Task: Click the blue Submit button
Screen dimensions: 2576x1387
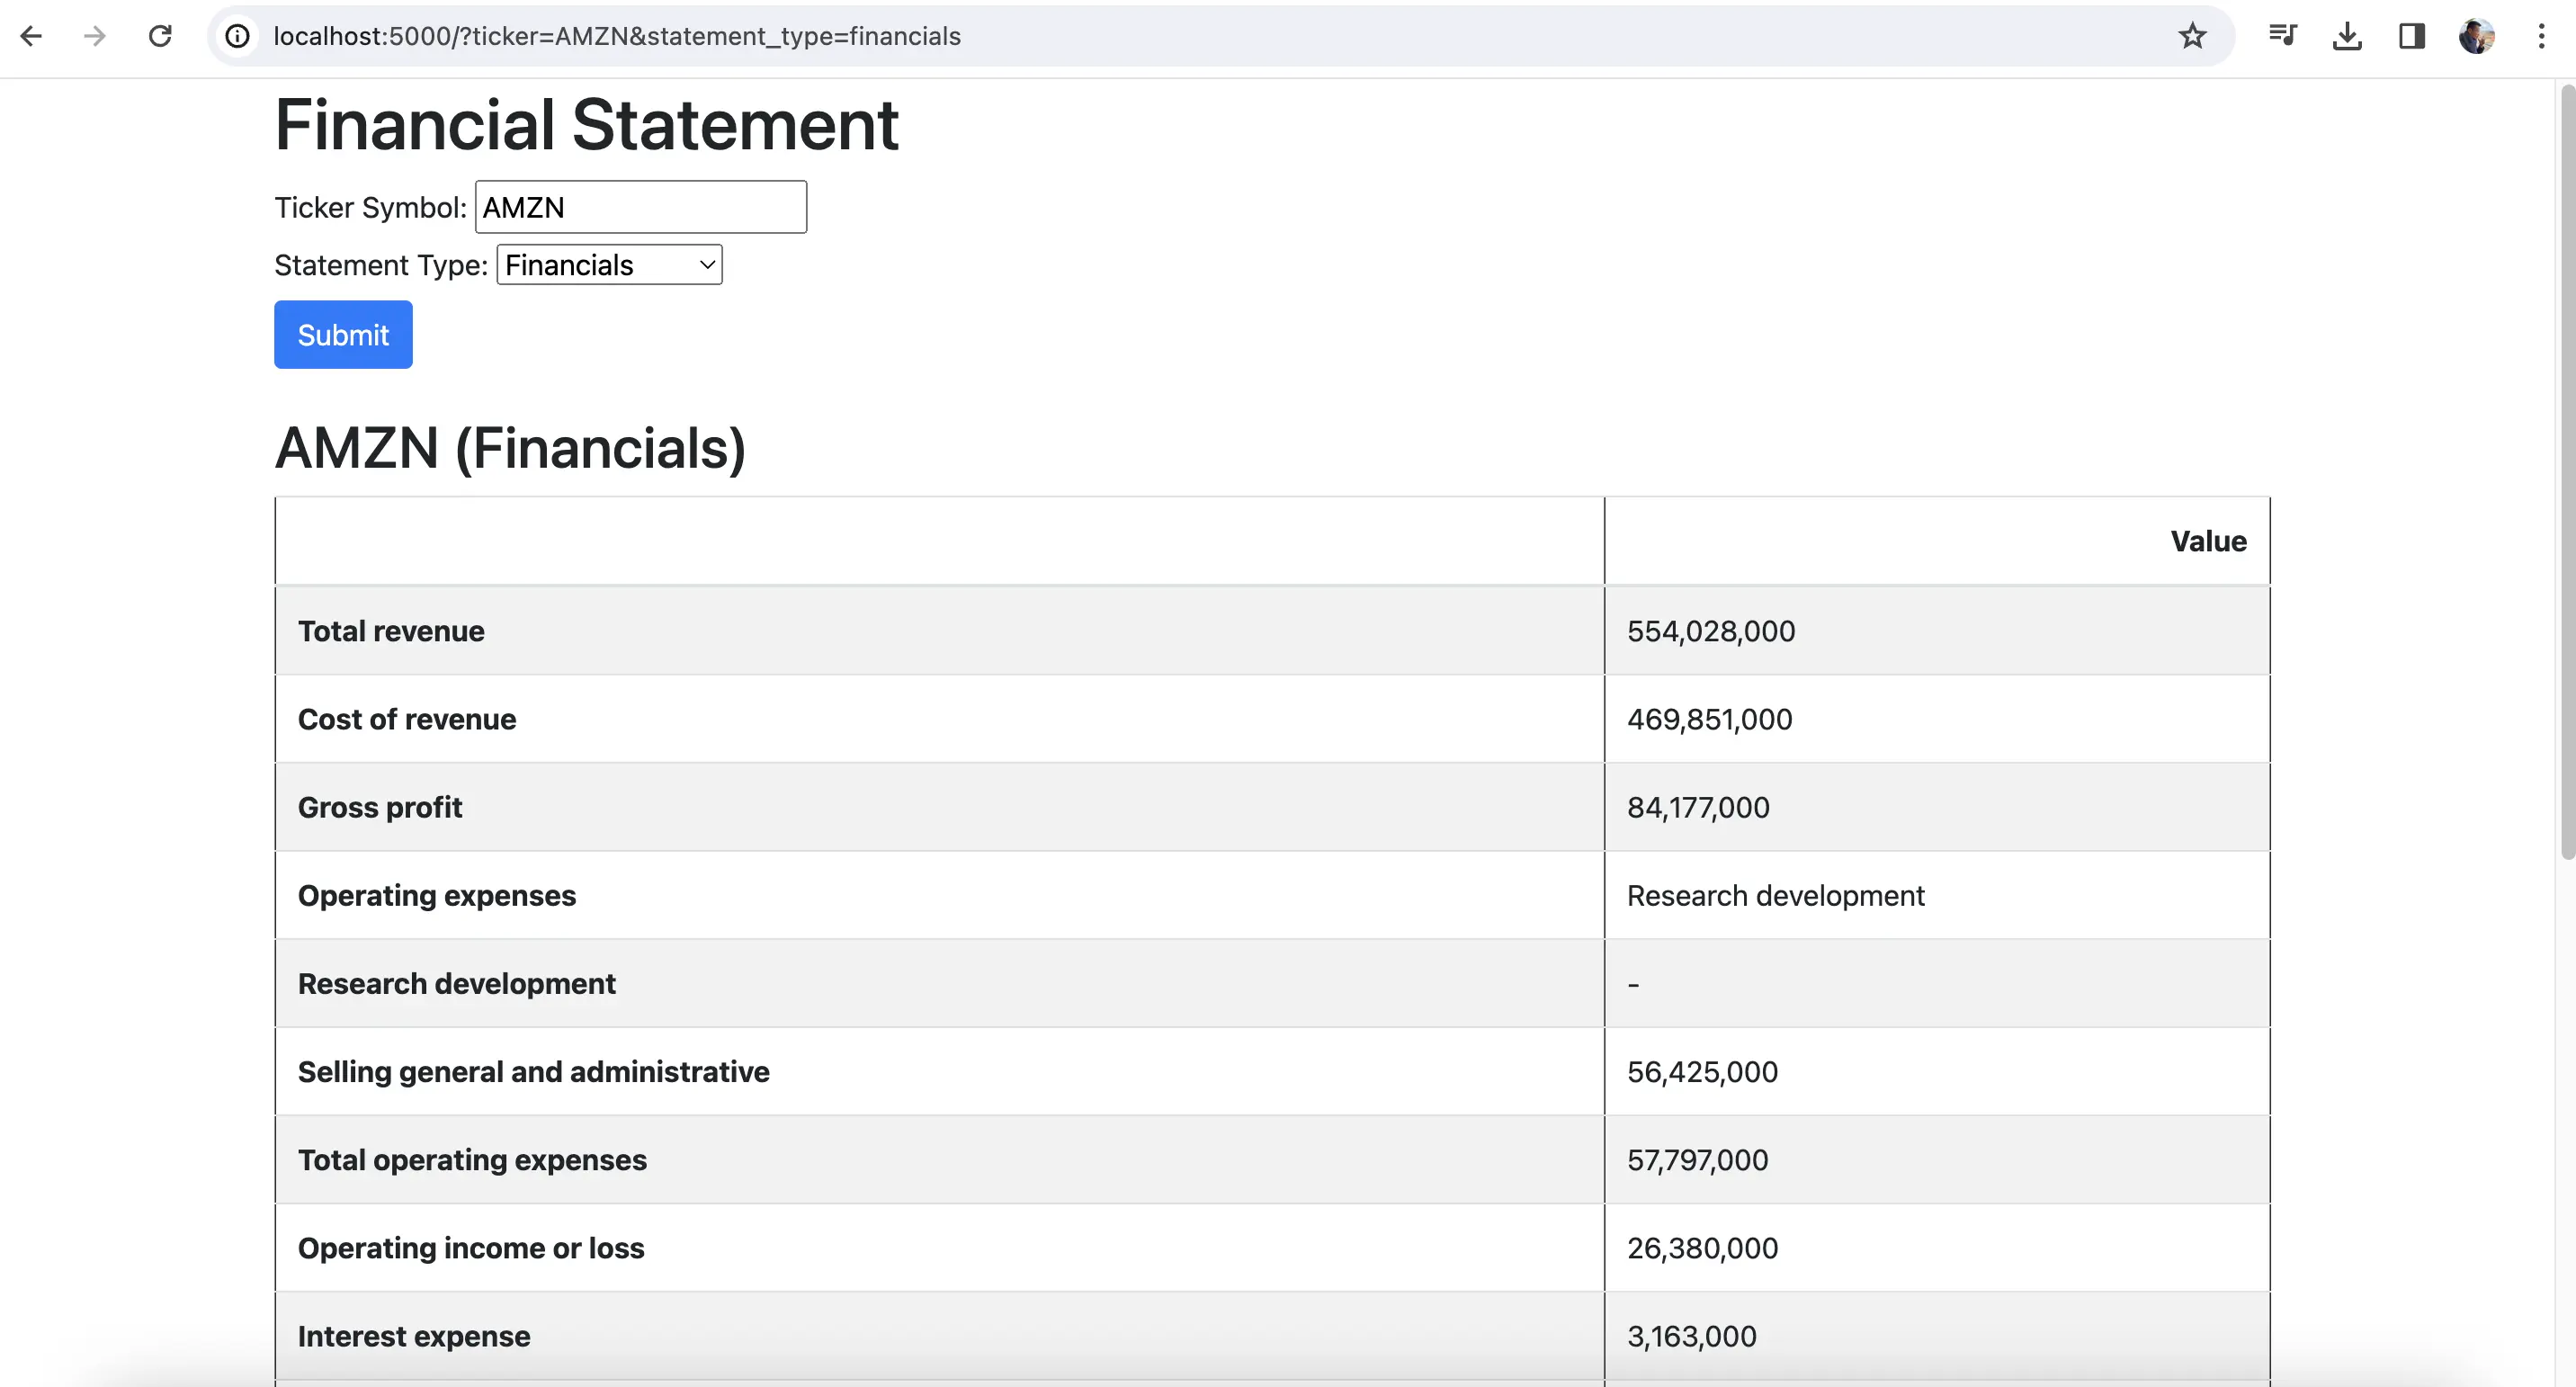Action: (x=343, y=335)
